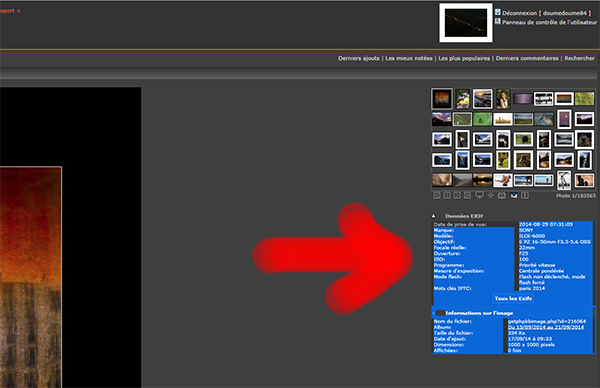Click the metering value Centrale pondérée
The width and height of the screenshot is (600, 388).
[541, 271]
